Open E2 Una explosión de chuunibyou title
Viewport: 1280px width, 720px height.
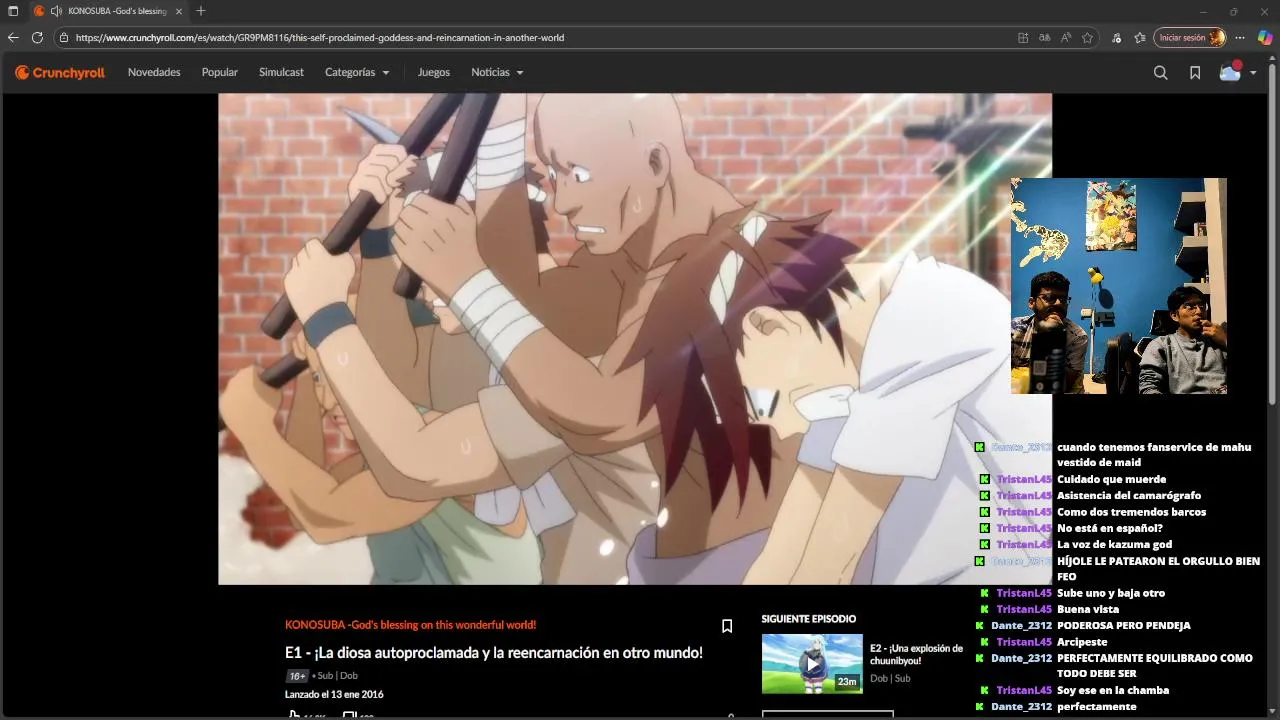[916, 654]
